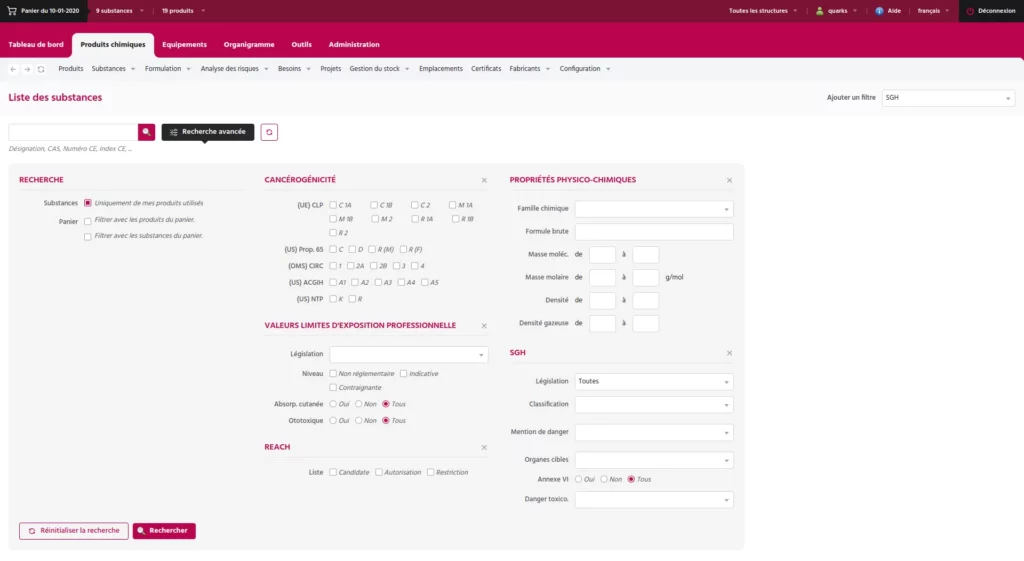This screenshot has width=1024, height=561.
Task: Select 'Oui' for Absorp. cutanée
Action: coord(333,404)
